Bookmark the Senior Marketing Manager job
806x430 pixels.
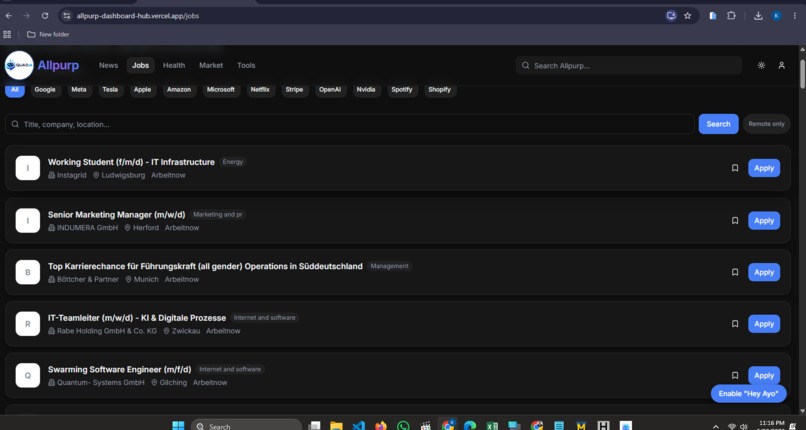click(x=735, y=220)
